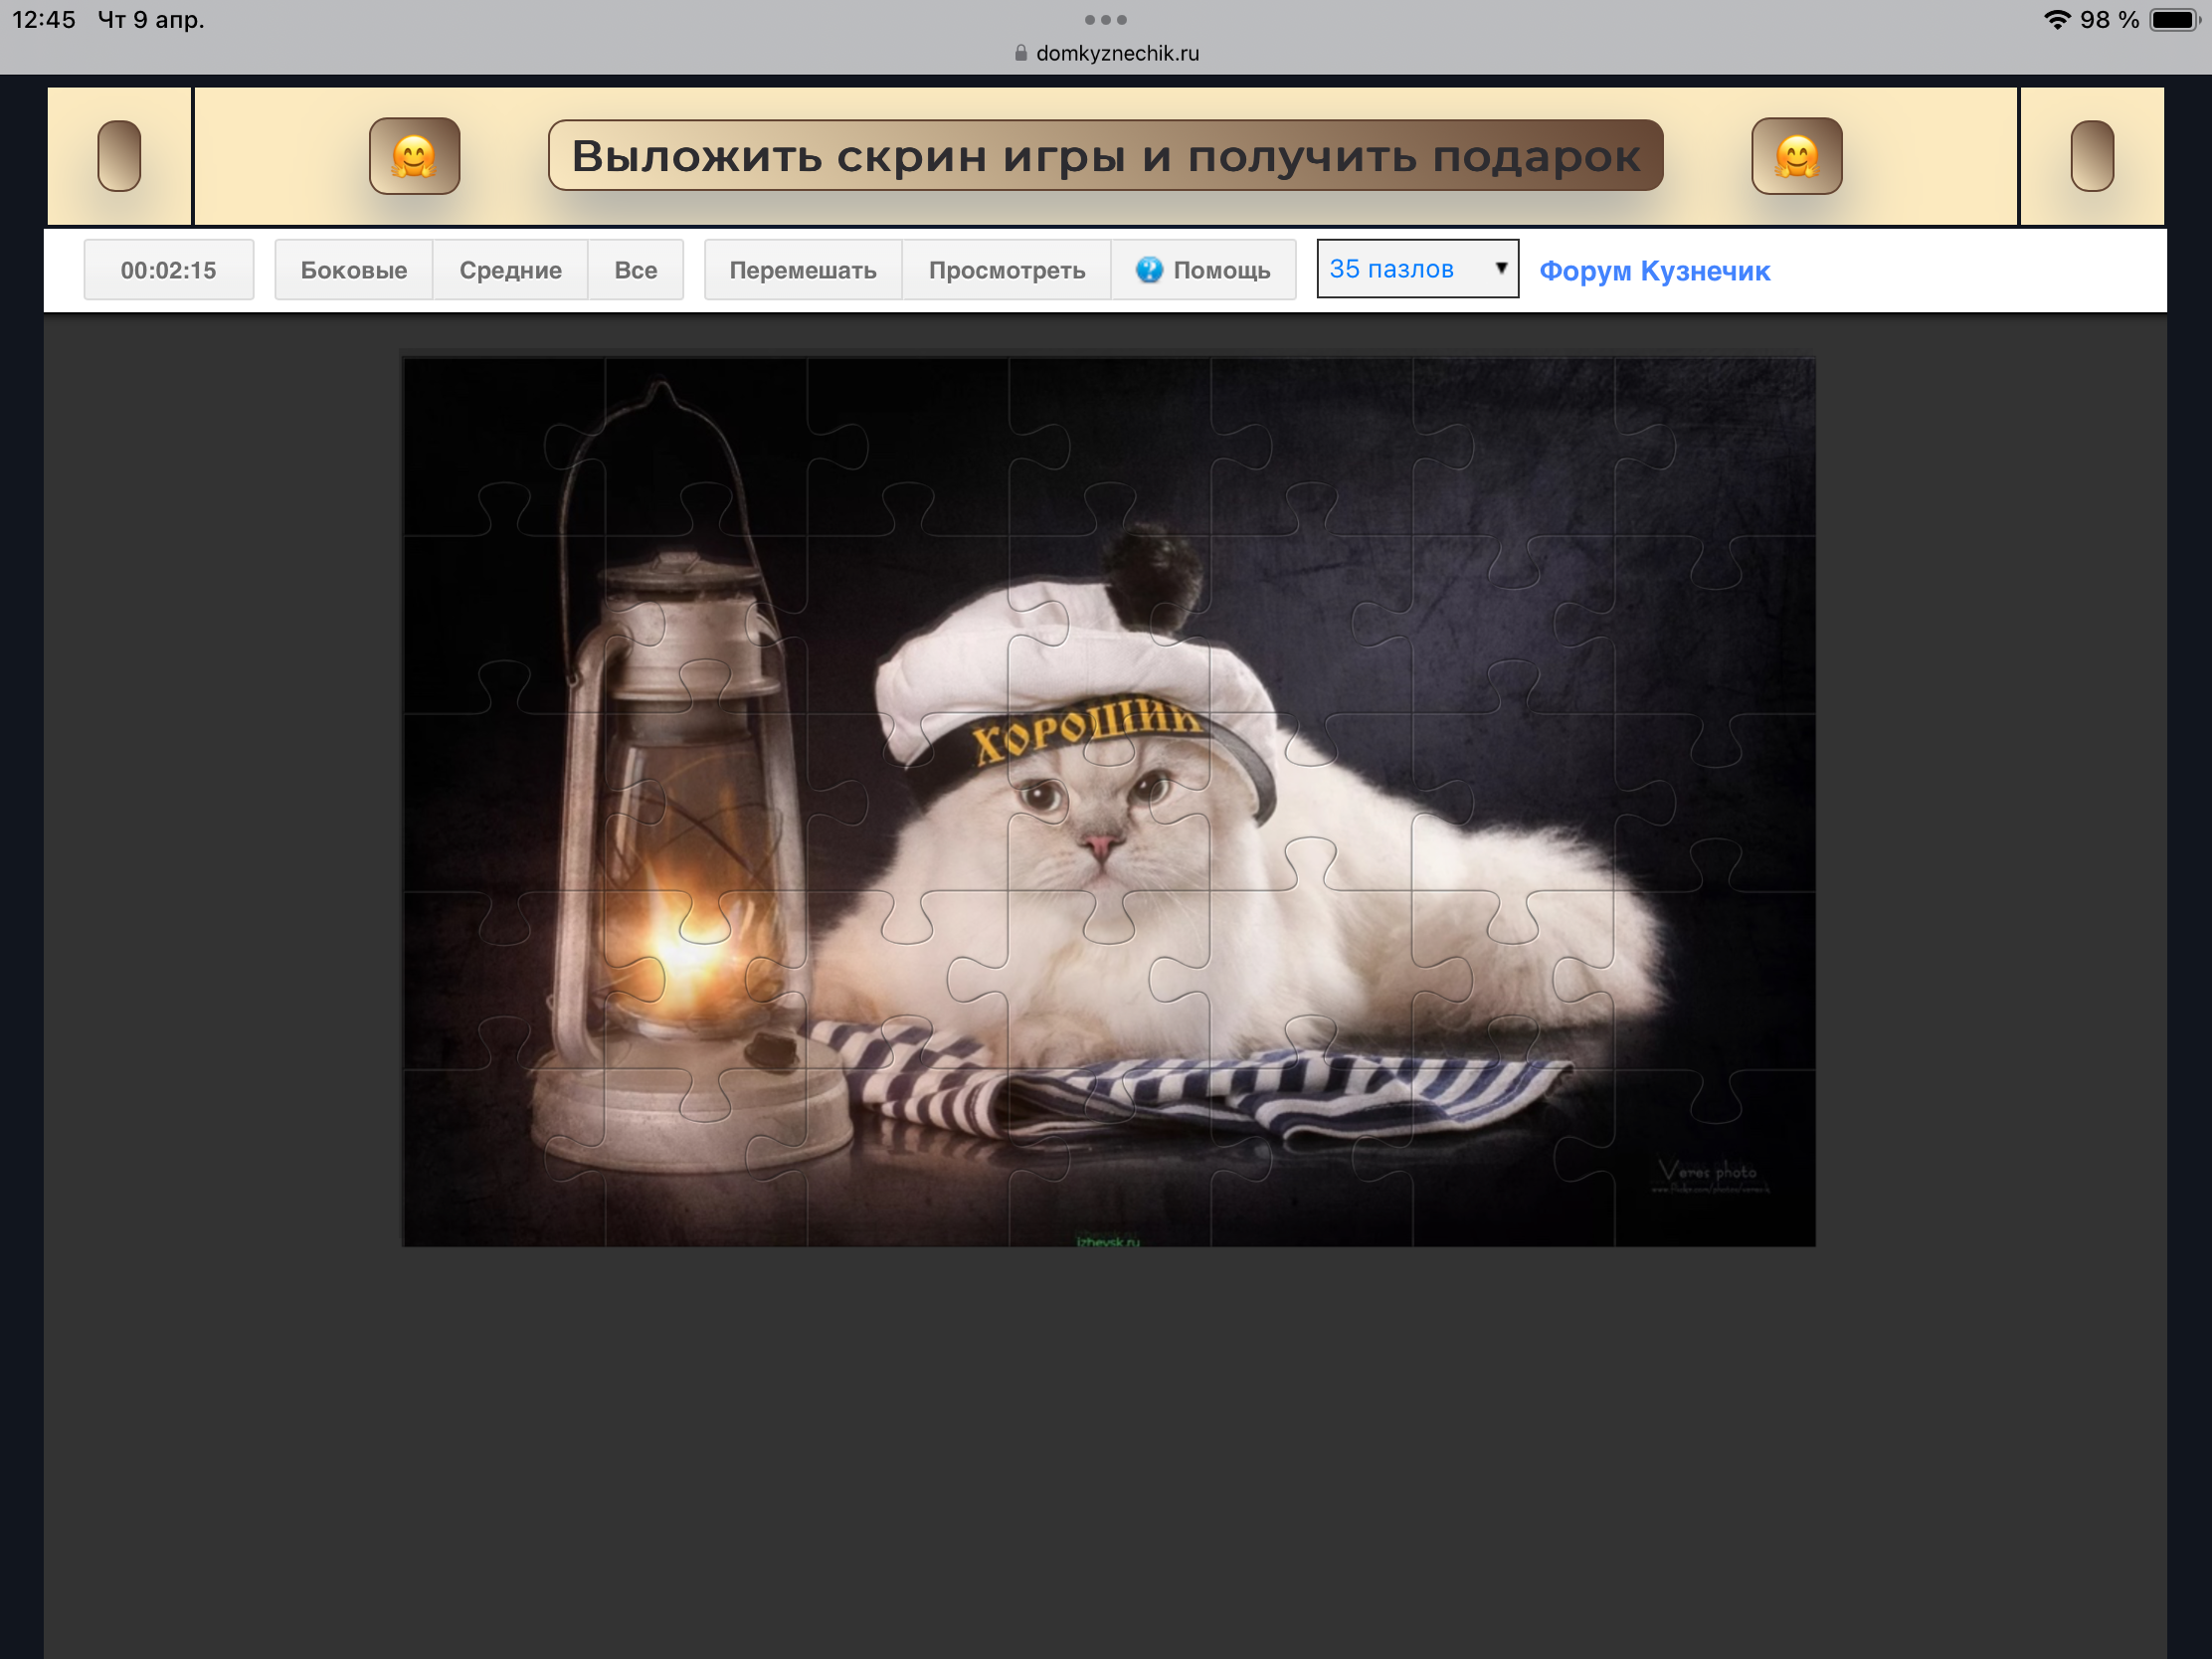
Task: Click the 00:02:15 timer display
Action: (x=168, y=270)
